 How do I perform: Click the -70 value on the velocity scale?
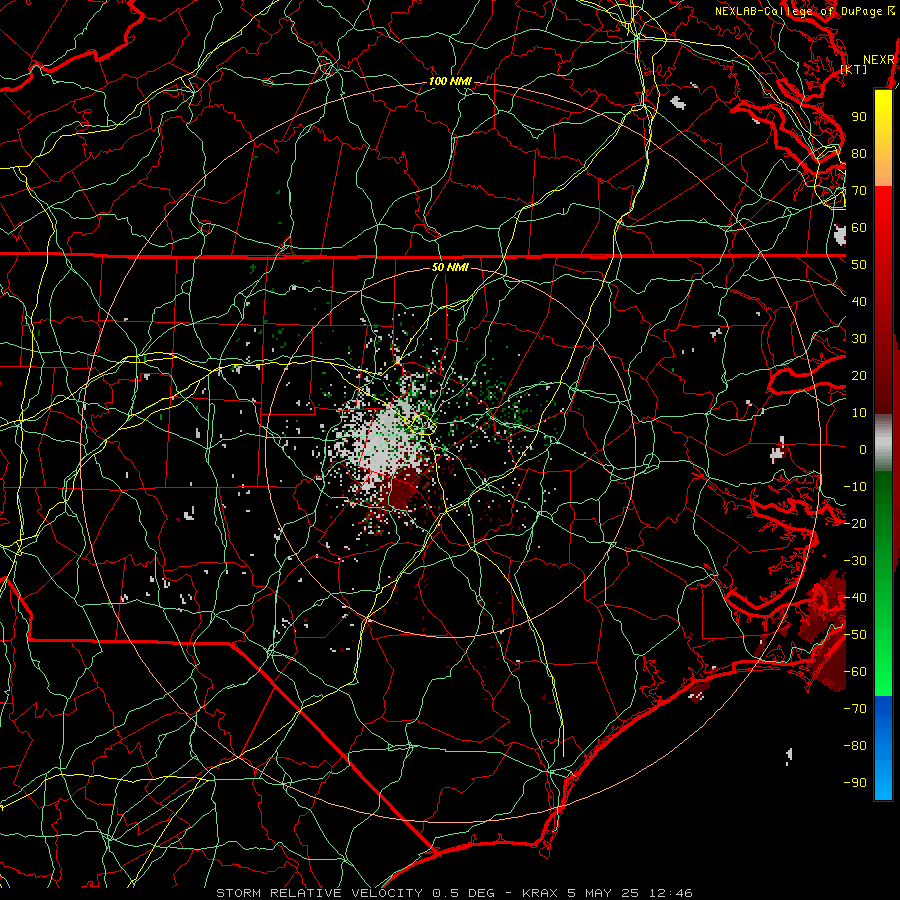855,709
